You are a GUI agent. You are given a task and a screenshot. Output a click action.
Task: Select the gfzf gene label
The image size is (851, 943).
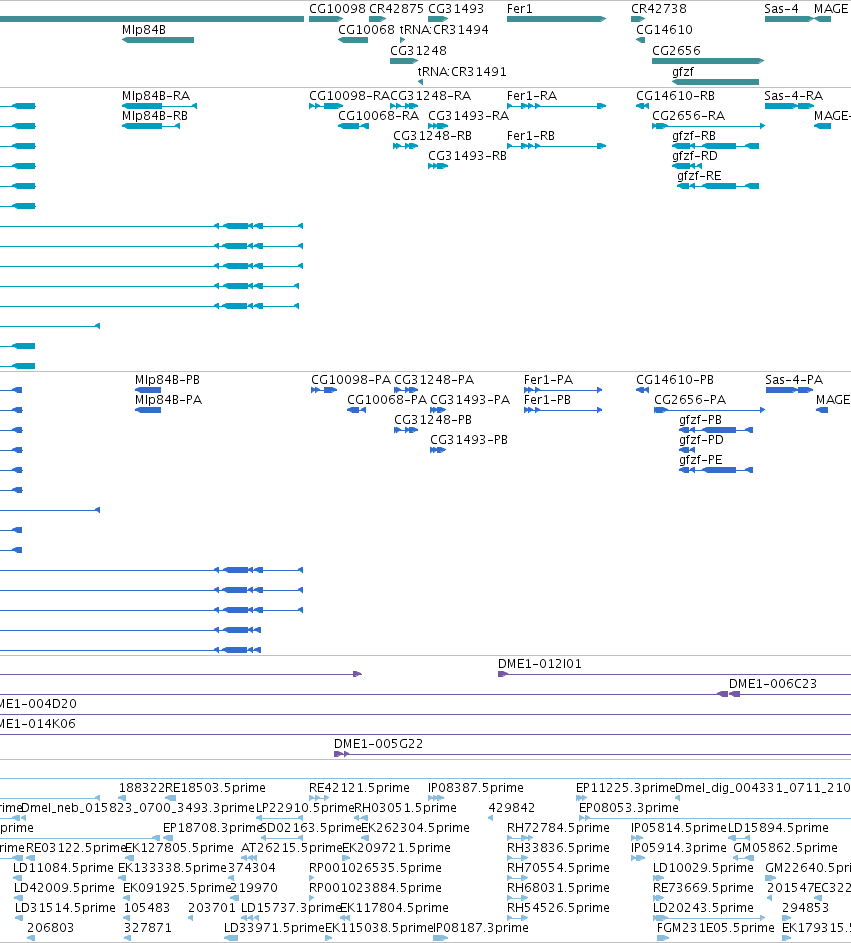(x=683, y=72)
